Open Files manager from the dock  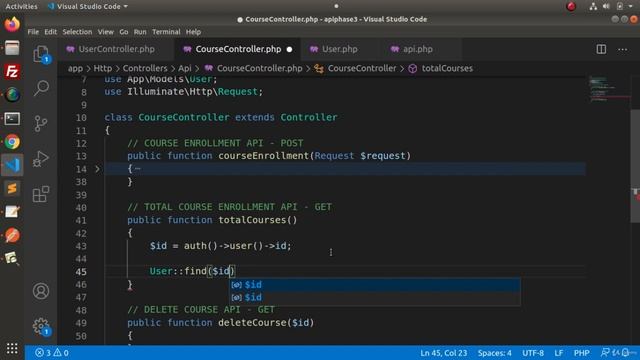pos(12,48)
